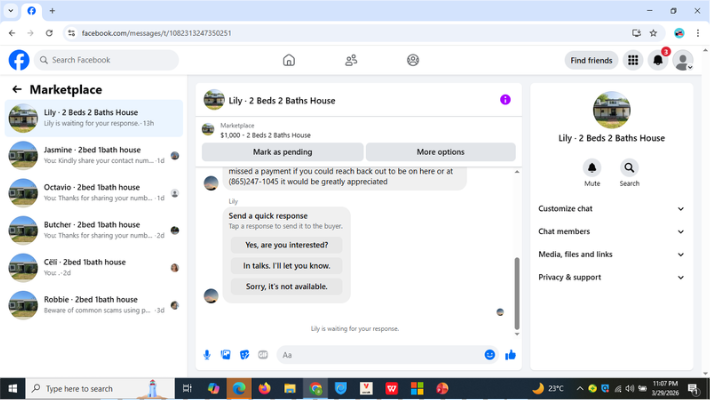
Task: Open File Explorer from the taskbar
Action: click(x=290, y=389)
